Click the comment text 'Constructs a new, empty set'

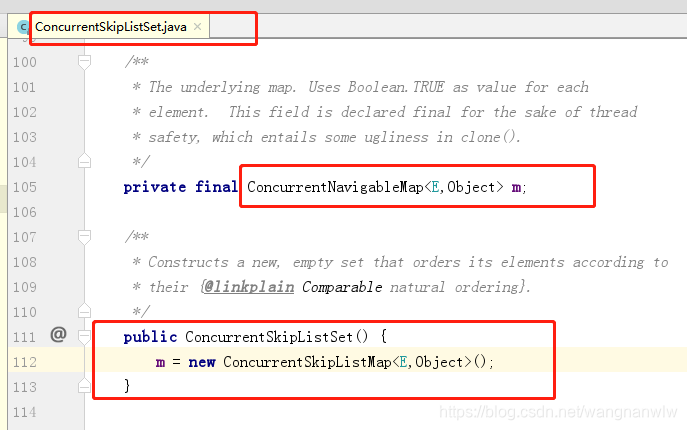click(x=256, y=262)
